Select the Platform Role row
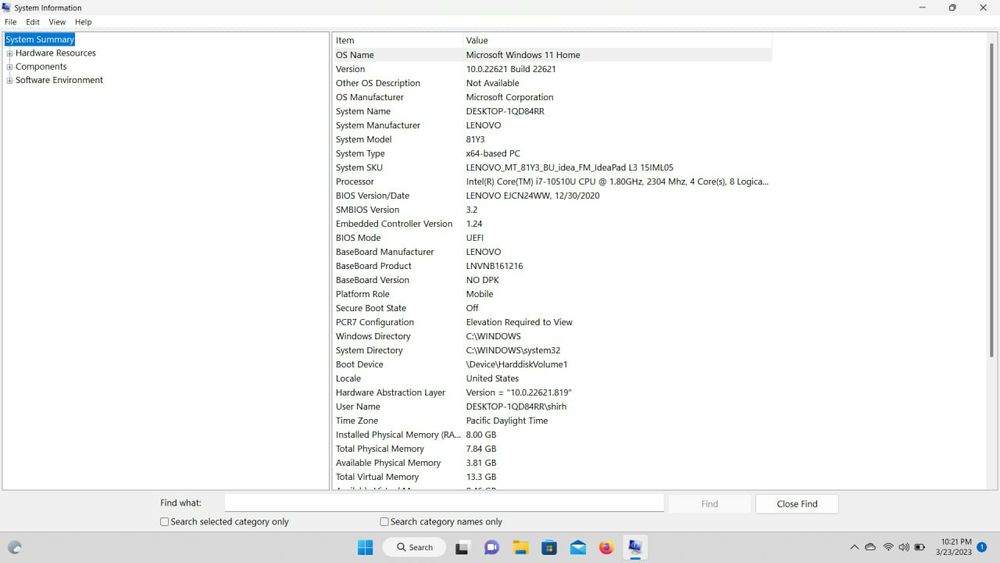This screenshot has height=563, width=1000. pyautogui.click(x=552, y=293)
